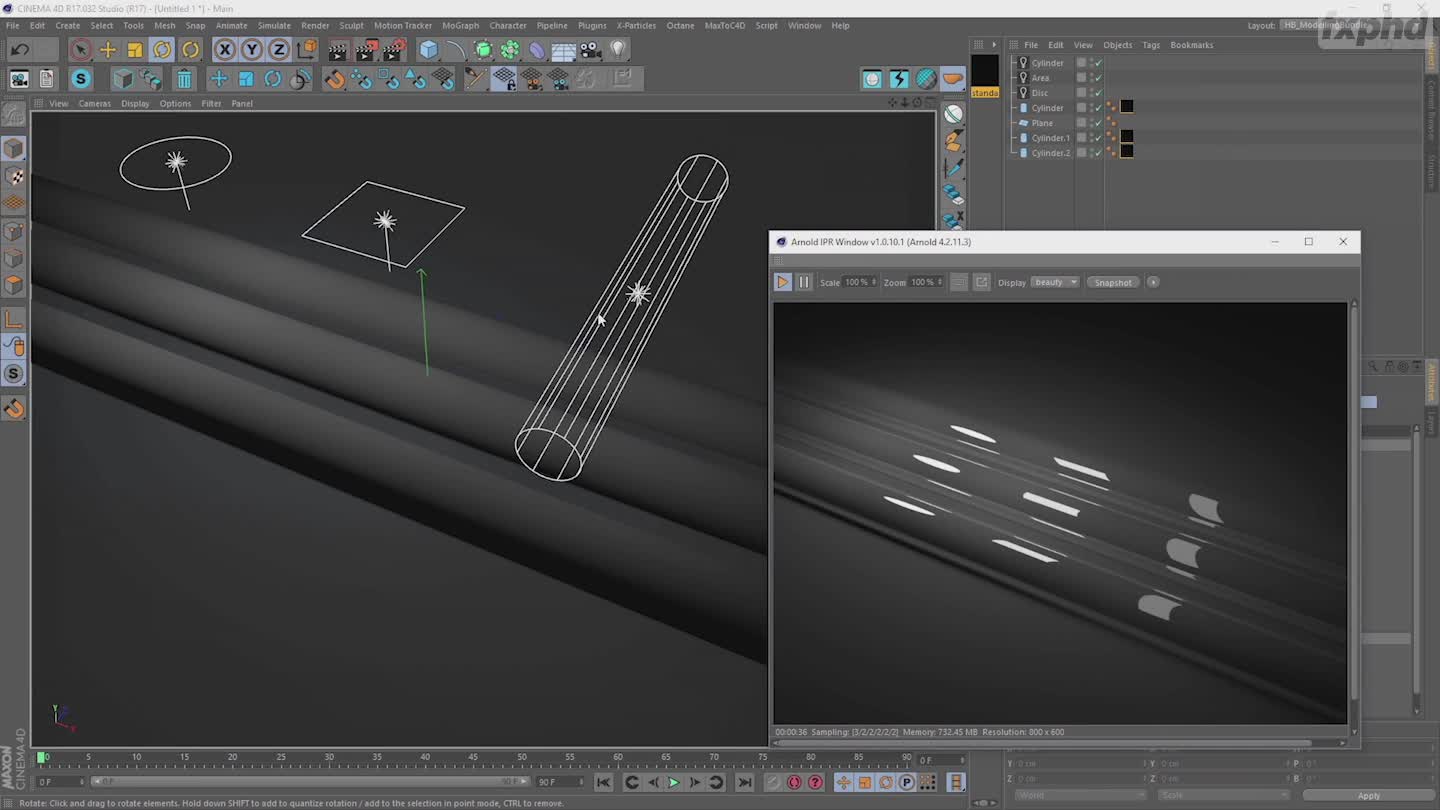Toggle the green check of Plane object
The height and width of the screenshot is (810, 1440).
[x=1098, y=122]
